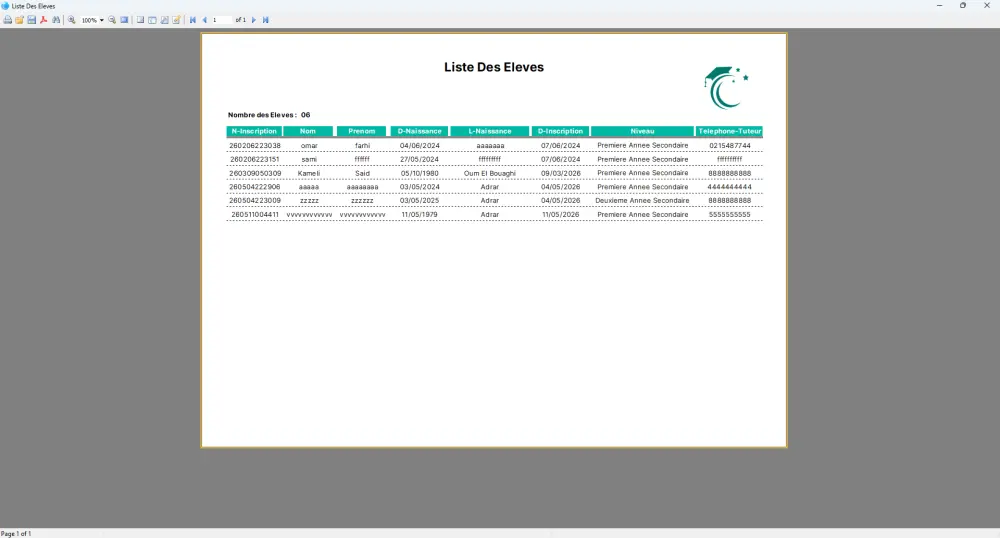Restore down the Liste Des Eleves window
Image resolution: width=1000 pixels, height=538 pixels.
click(963, 5)
